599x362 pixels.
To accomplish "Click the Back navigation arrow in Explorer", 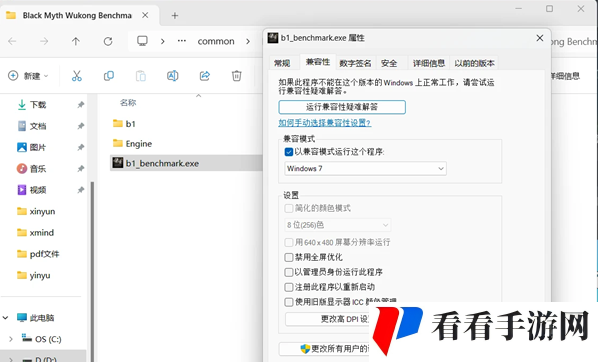I will point(12,41).
